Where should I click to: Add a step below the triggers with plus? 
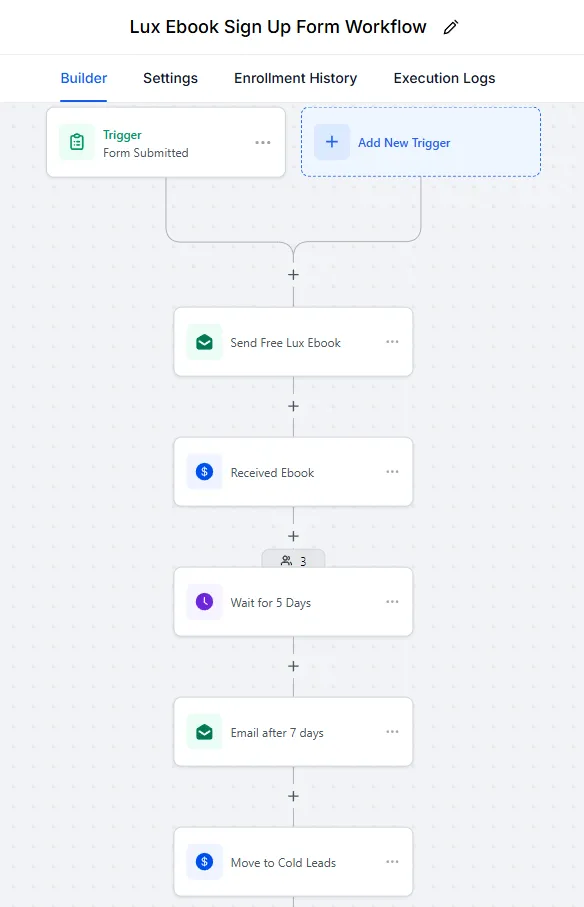(293, 275)
